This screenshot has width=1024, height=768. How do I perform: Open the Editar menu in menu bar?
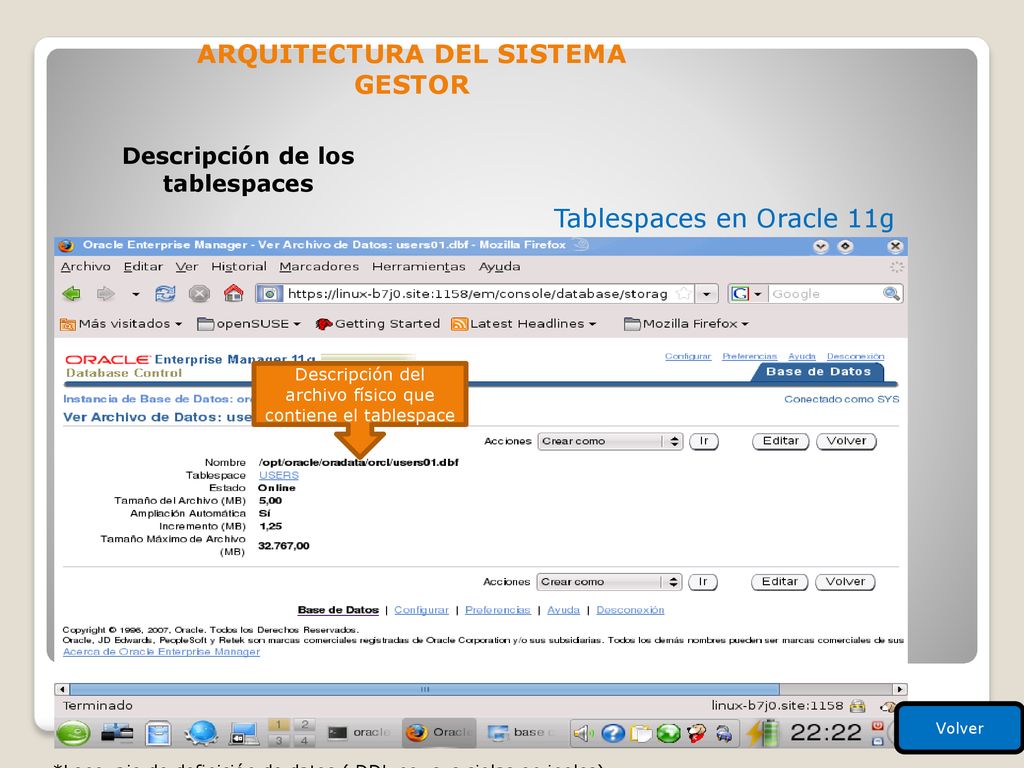(x=143, y=266)
